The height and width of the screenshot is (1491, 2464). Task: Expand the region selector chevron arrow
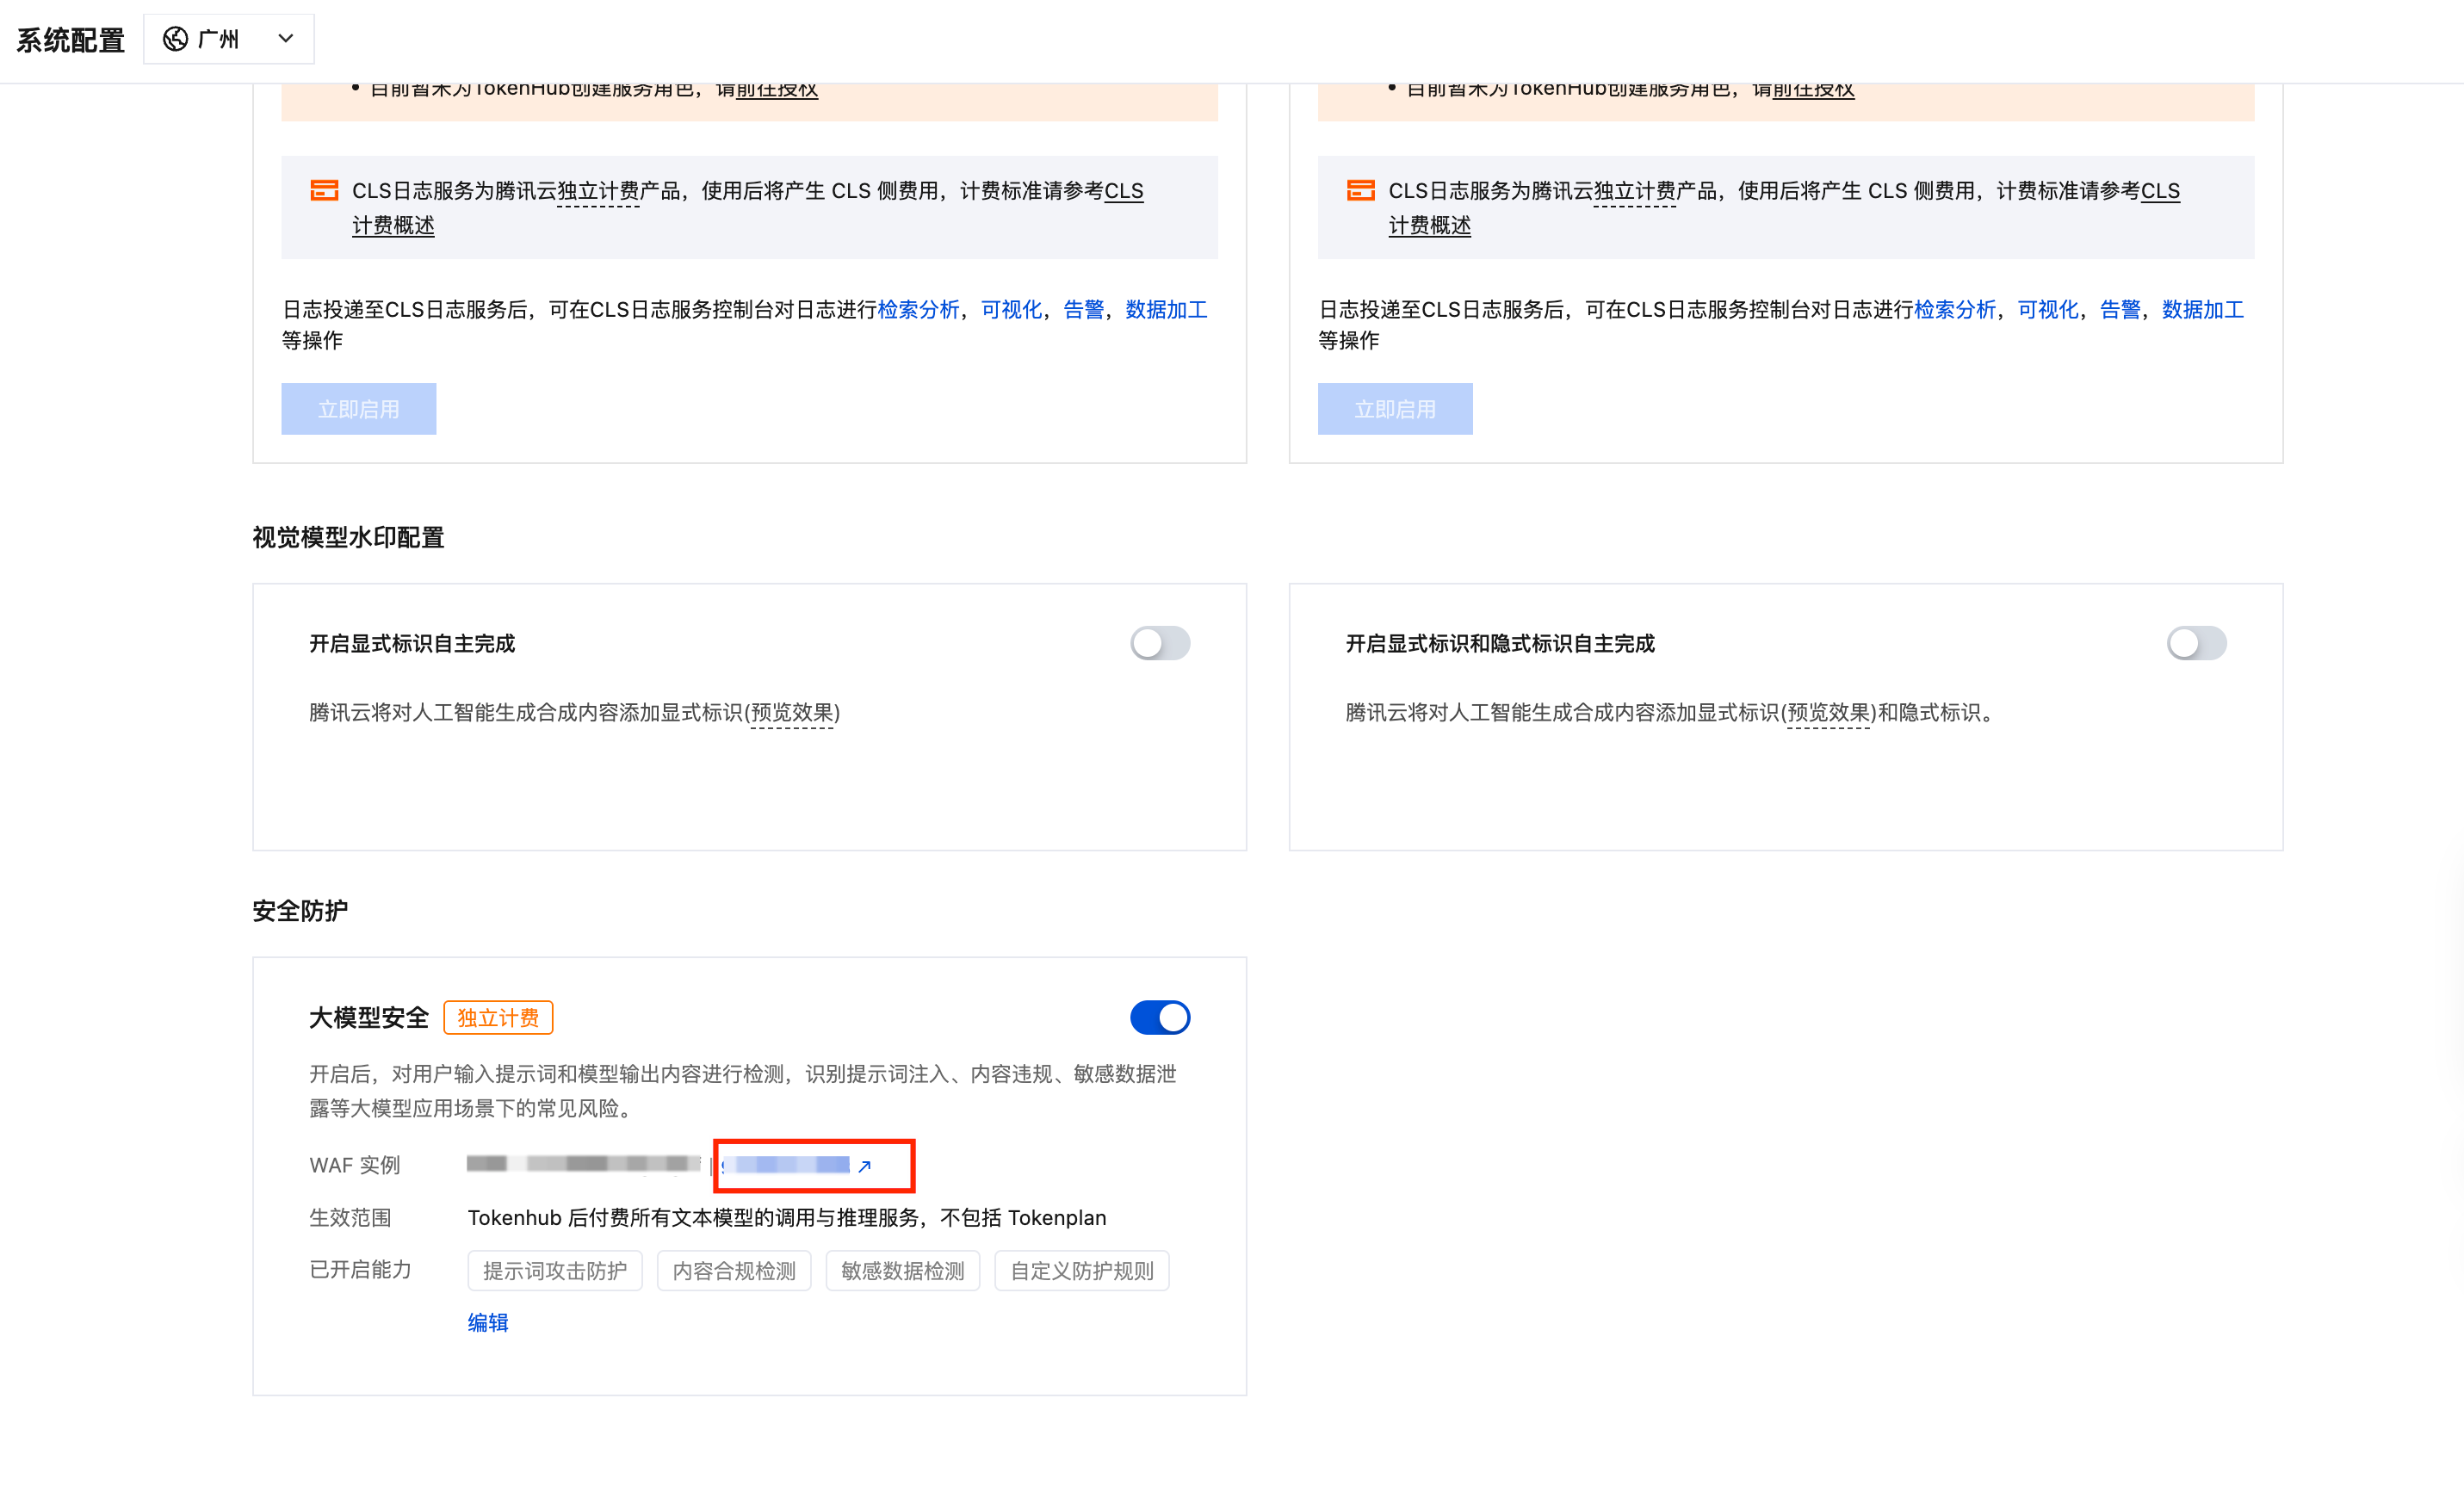[x=286, y=39]
